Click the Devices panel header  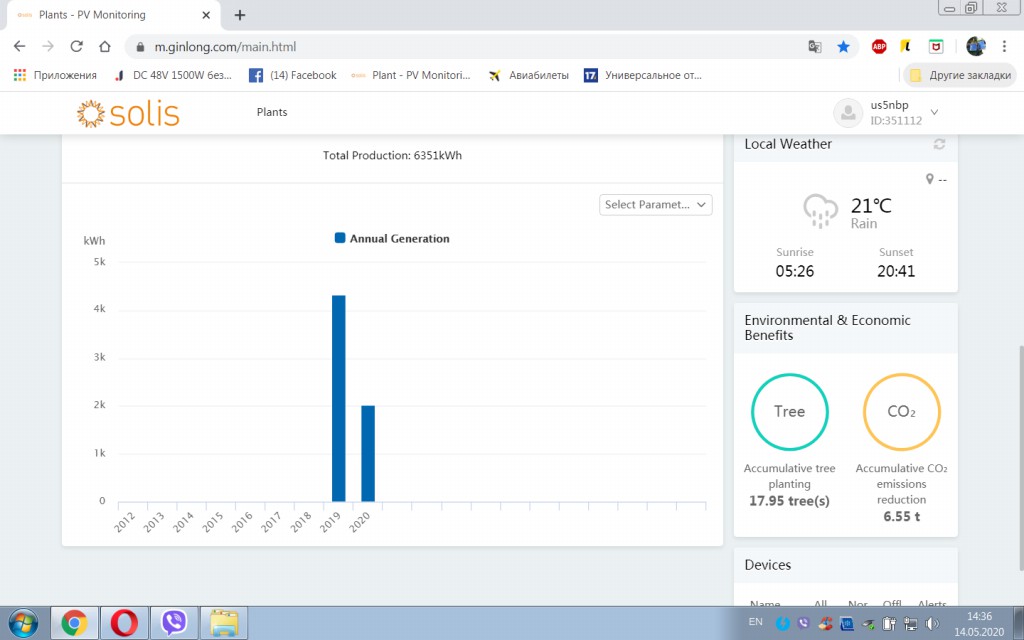click(x=846, y=565)
